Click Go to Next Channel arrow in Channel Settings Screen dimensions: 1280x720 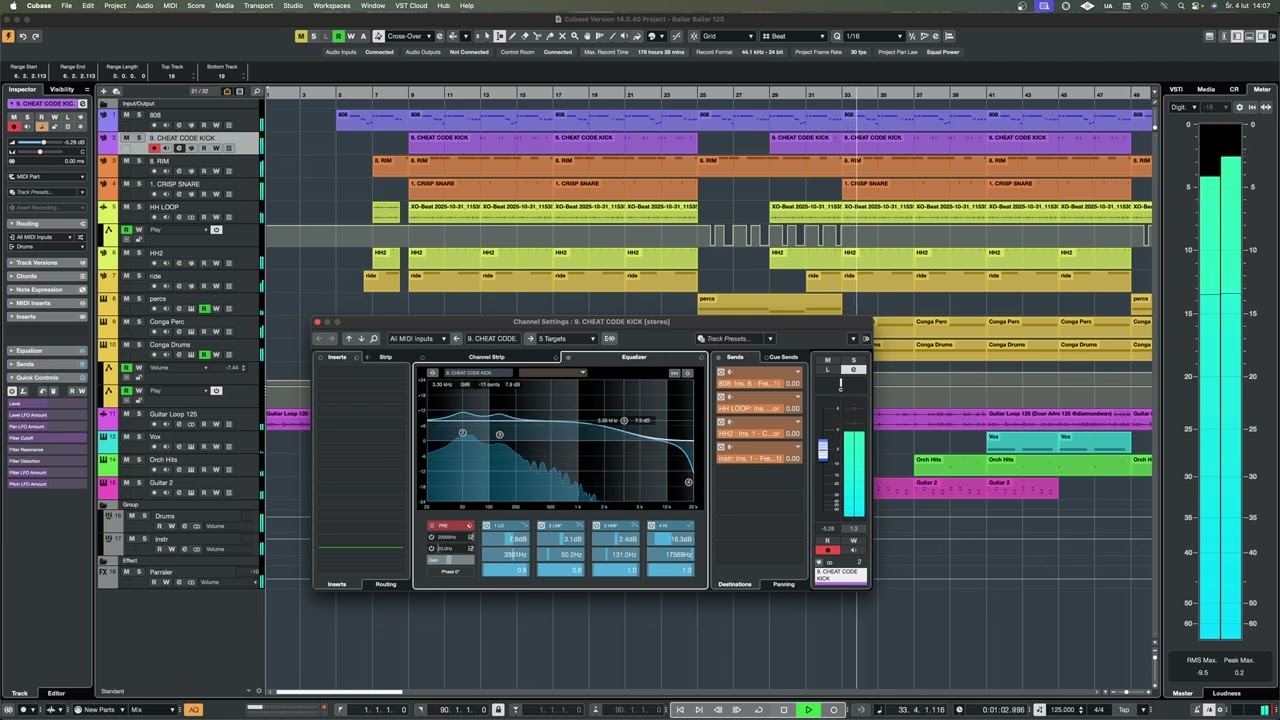click(x=361, y=339)
